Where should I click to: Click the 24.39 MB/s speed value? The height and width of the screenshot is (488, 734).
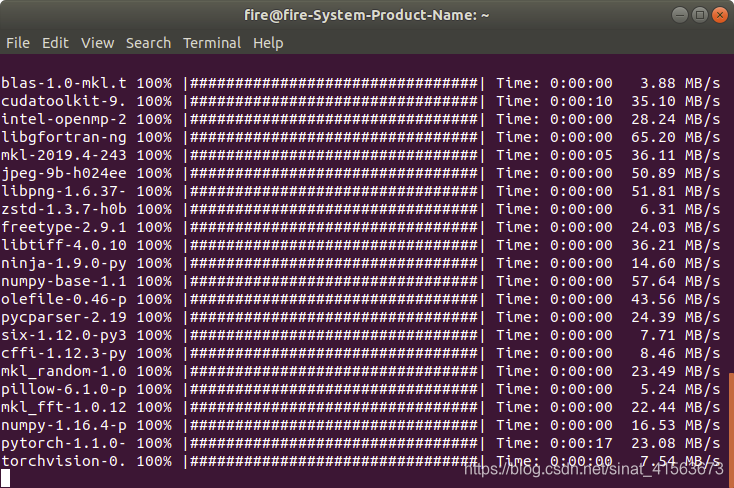click(675, 317)
